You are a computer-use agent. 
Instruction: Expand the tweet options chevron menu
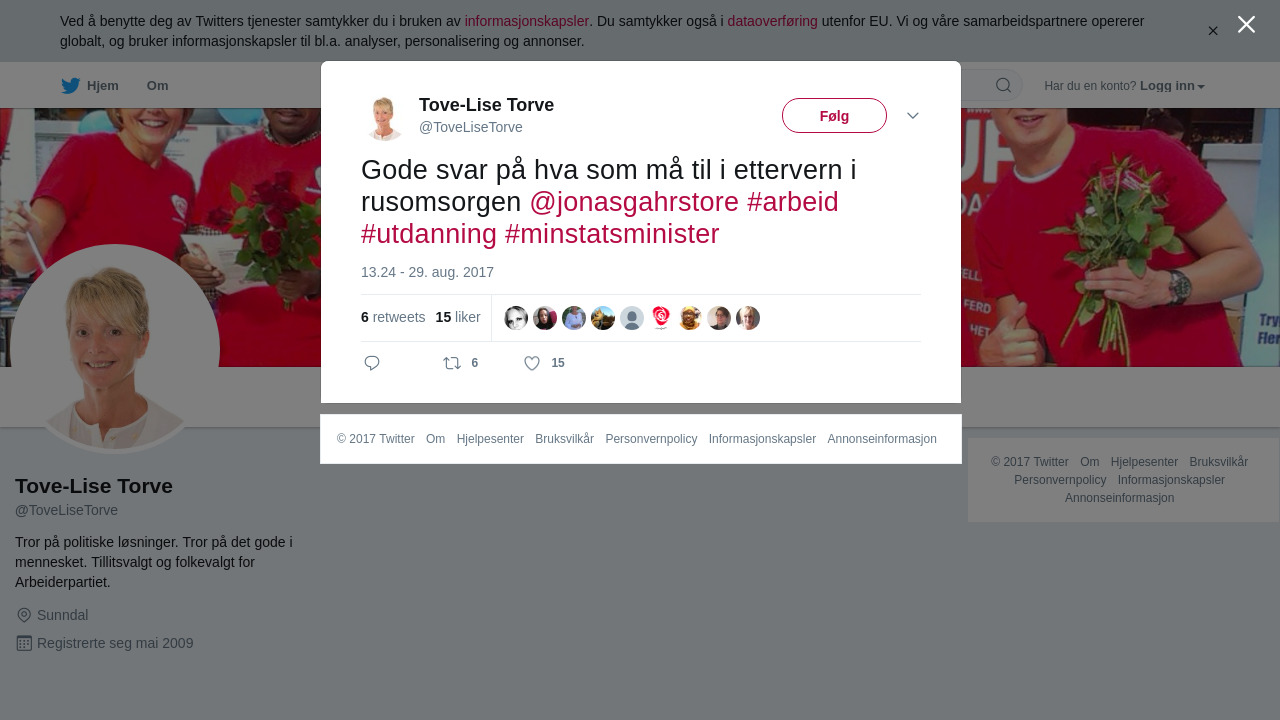913,116
